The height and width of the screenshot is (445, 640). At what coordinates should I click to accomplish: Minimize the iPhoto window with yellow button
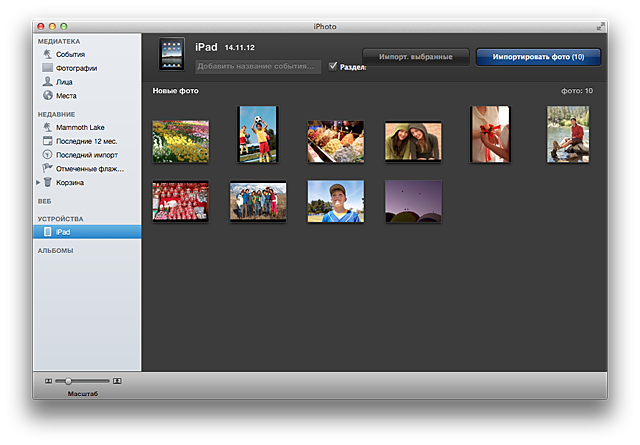click(52, 26)
